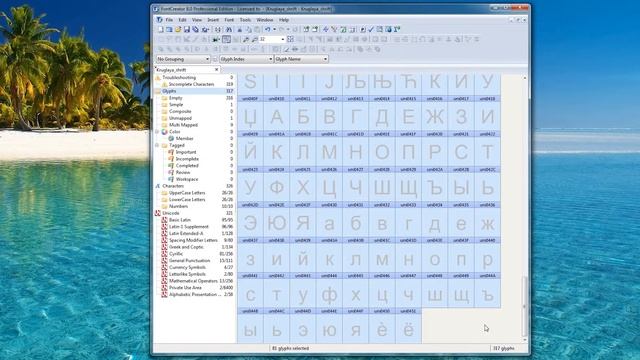Select the Glyphs category row
The width and height of the screenshot is (640, 360).
click(x=194, y=91)
